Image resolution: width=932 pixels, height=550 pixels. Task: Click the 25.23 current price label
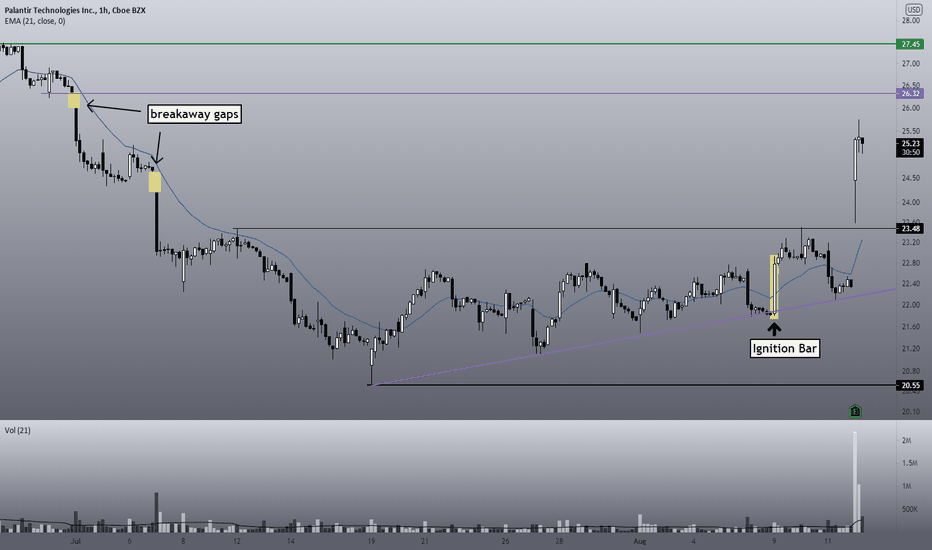click(x=909, y=143)
